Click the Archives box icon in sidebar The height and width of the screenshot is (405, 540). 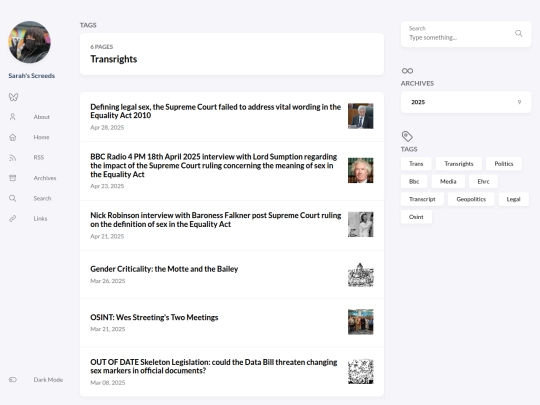click(13, 178)
